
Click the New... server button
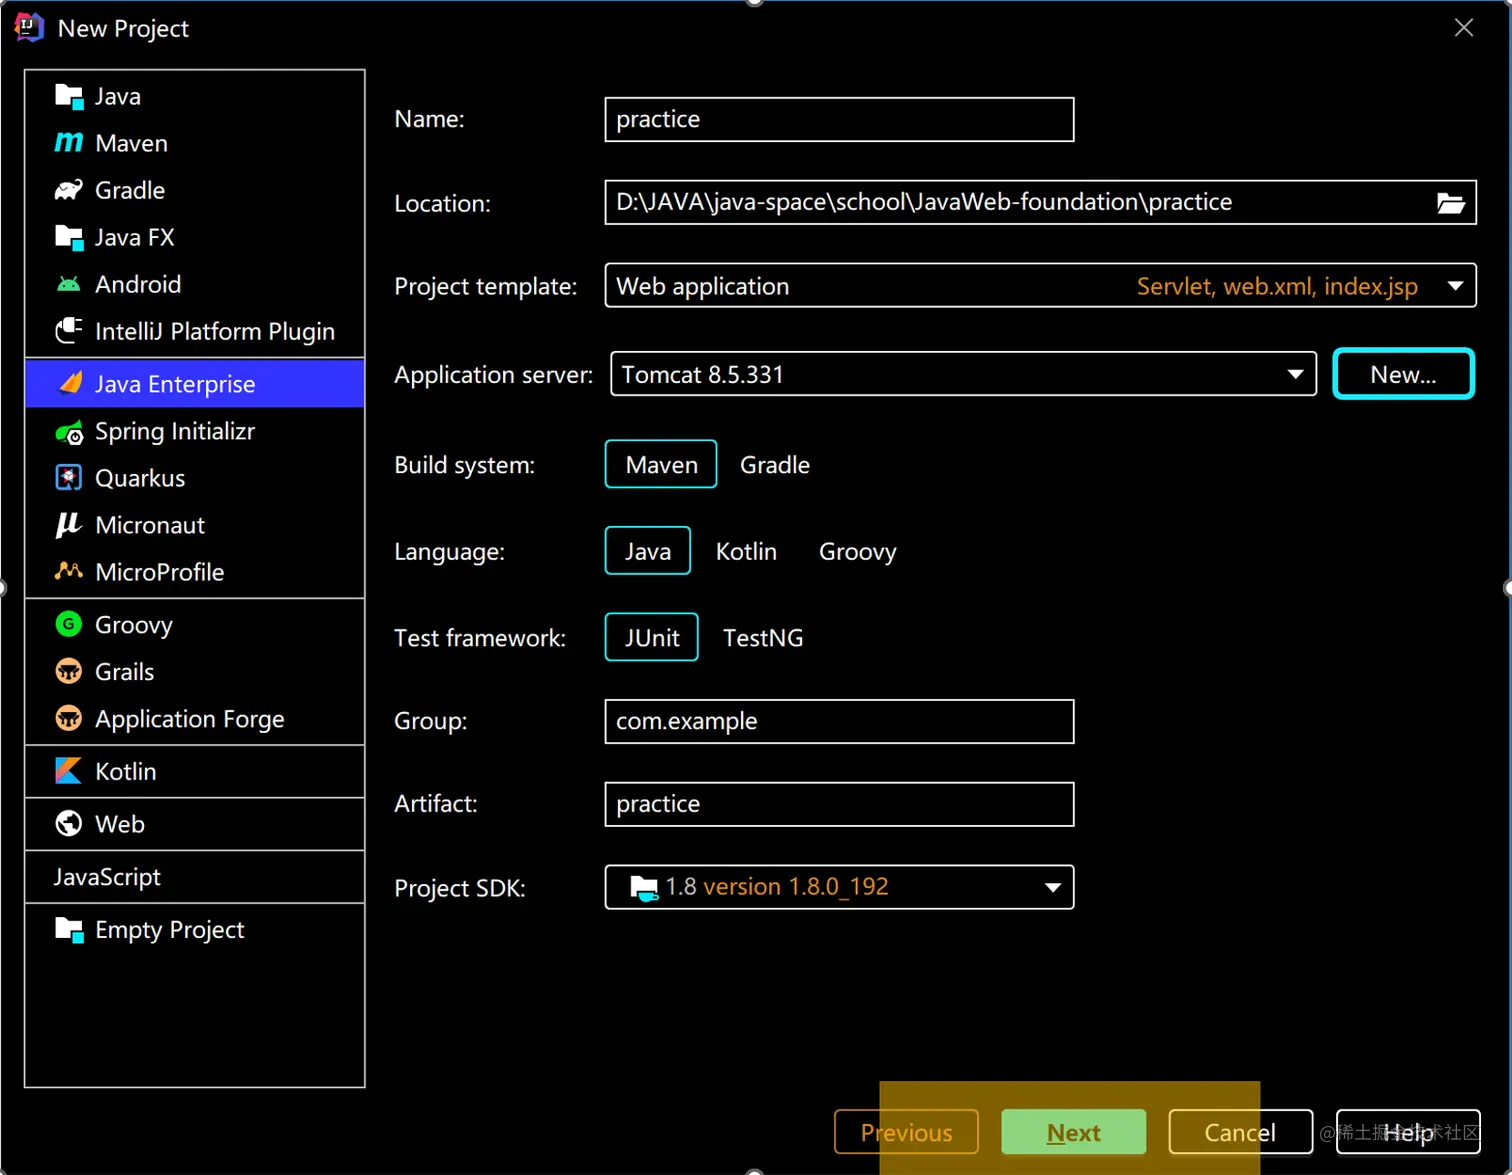[1403, 374]
